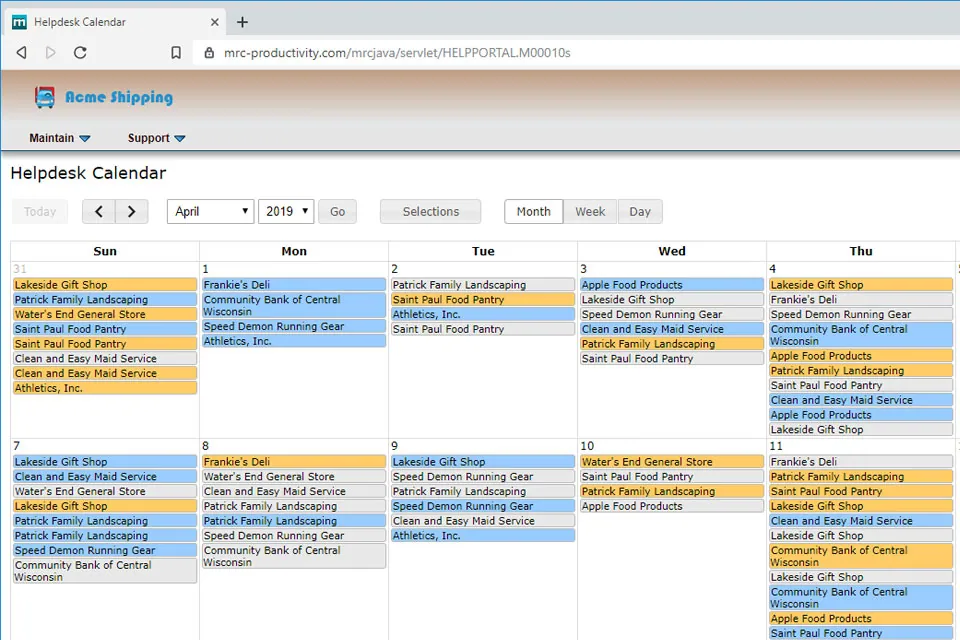Click the Helpdesk Calendar tab favicon
The height and width of the screenshot is (640, 960).
click(x=20, y=22)
